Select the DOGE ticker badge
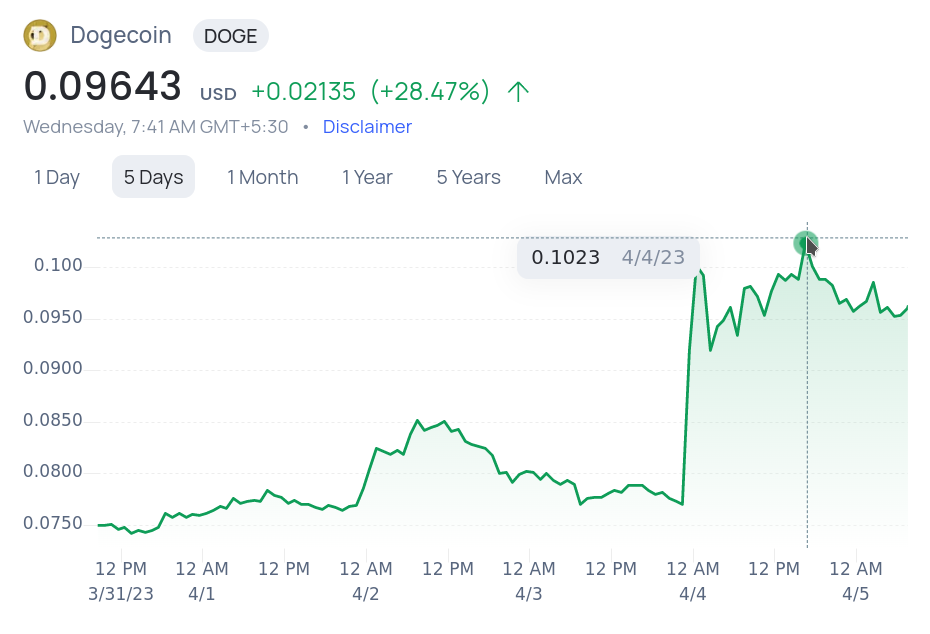Screen dimensions: 930x634 point(231,36)
